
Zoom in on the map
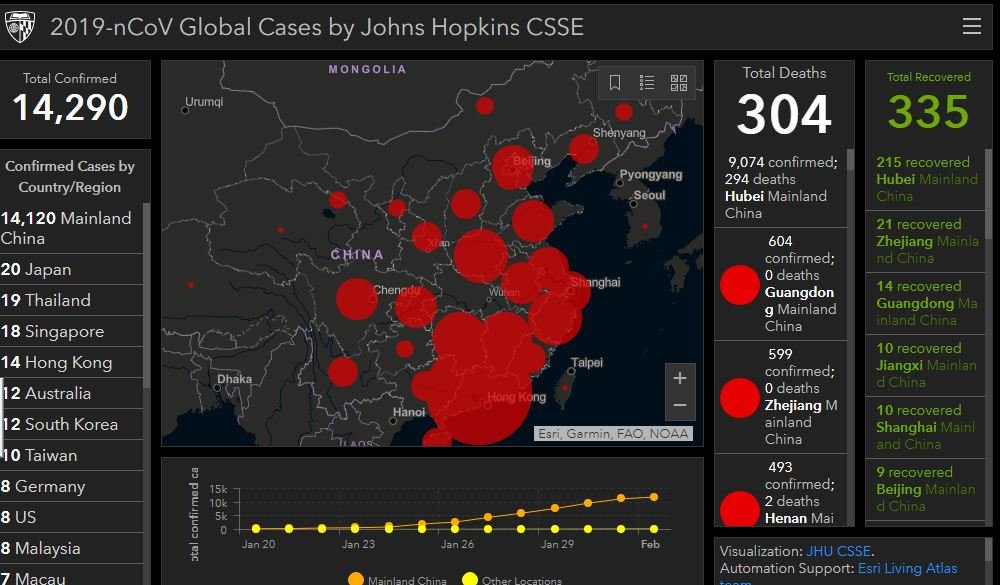(x=680, y=378)
